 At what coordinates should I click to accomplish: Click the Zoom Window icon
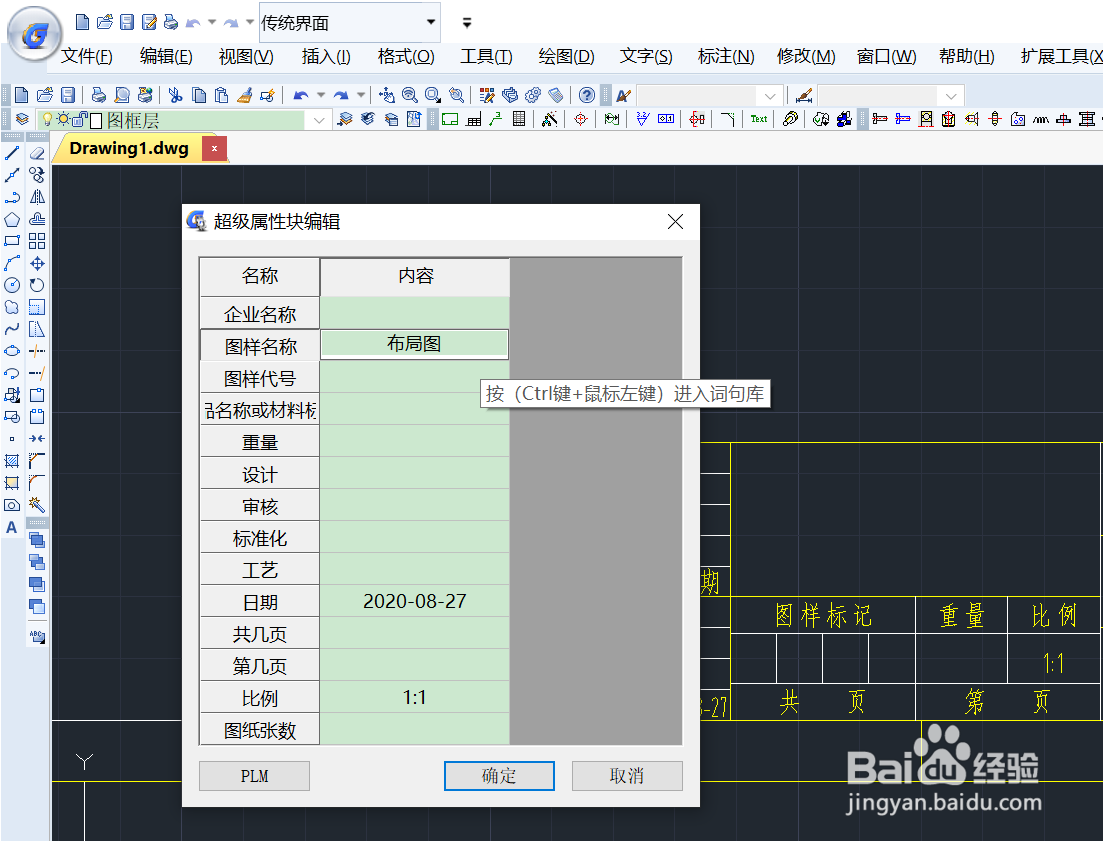coord(433,95)
